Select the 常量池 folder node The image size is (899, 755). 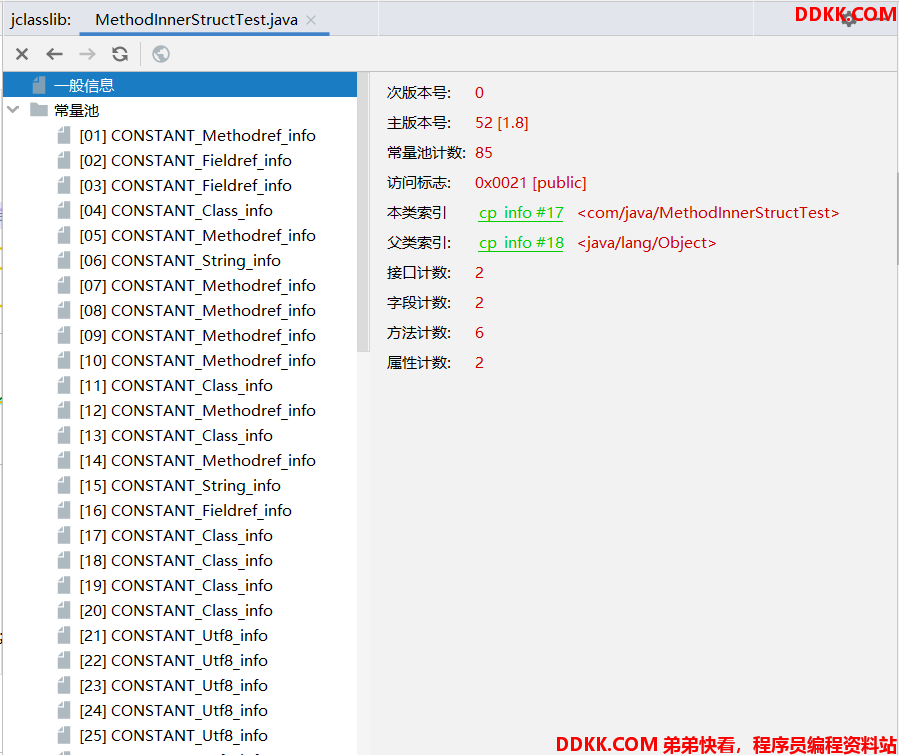76,110
